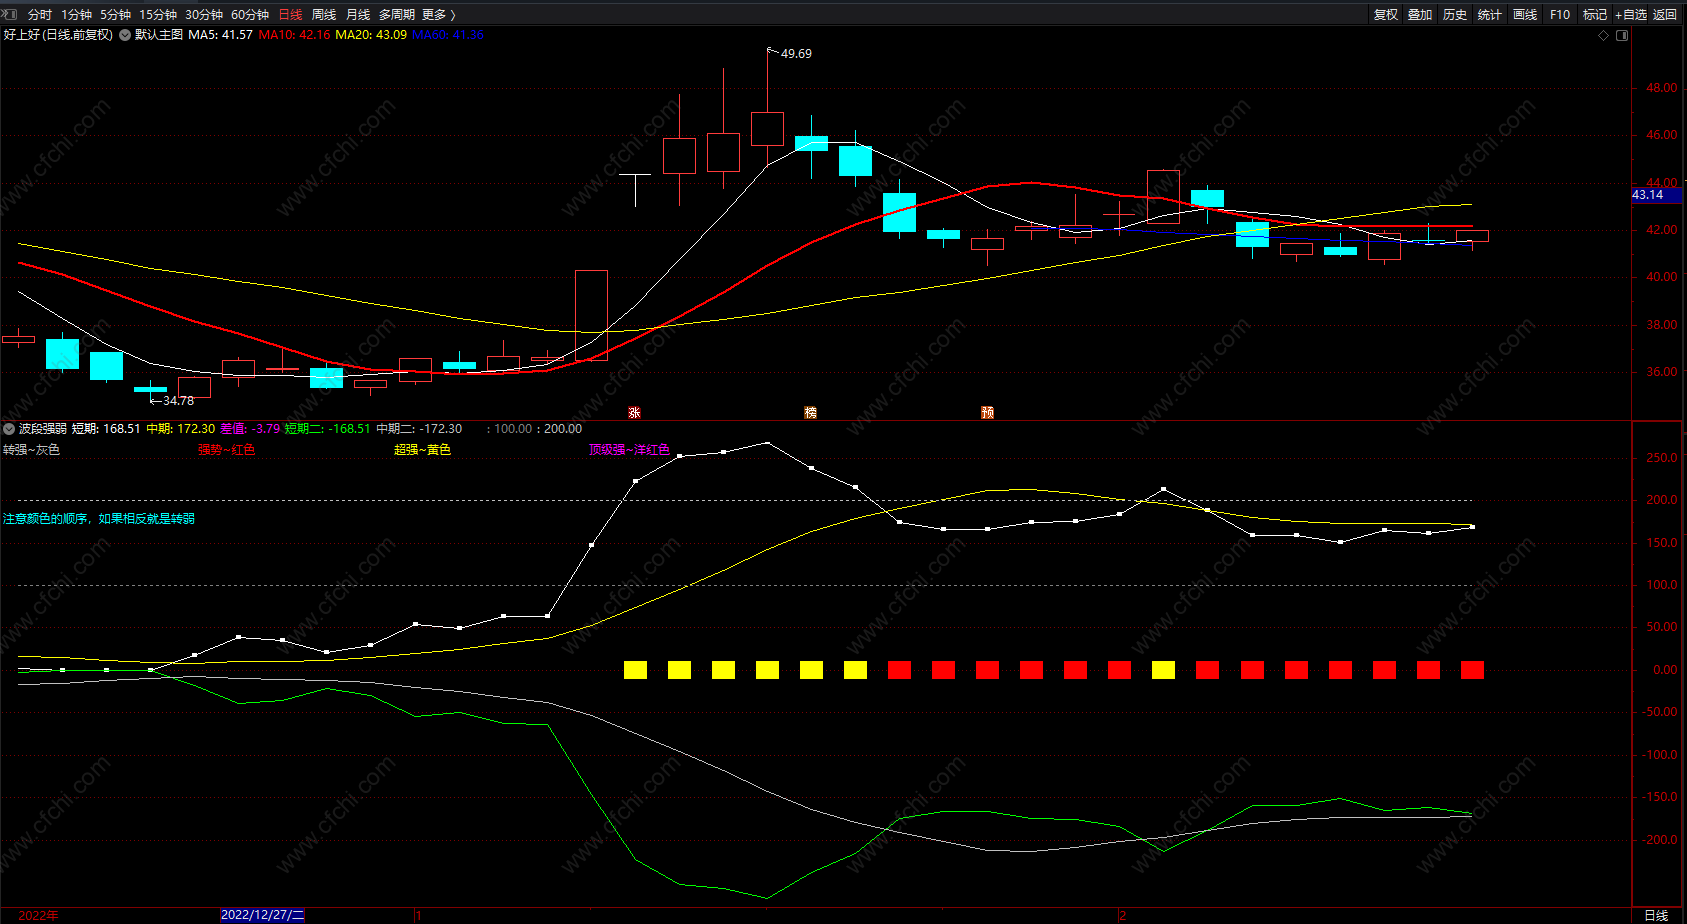The width and height of the screenshot is (1687, 924).
Task: Click the MA60: 41.36 value
Action: point(448,35)
